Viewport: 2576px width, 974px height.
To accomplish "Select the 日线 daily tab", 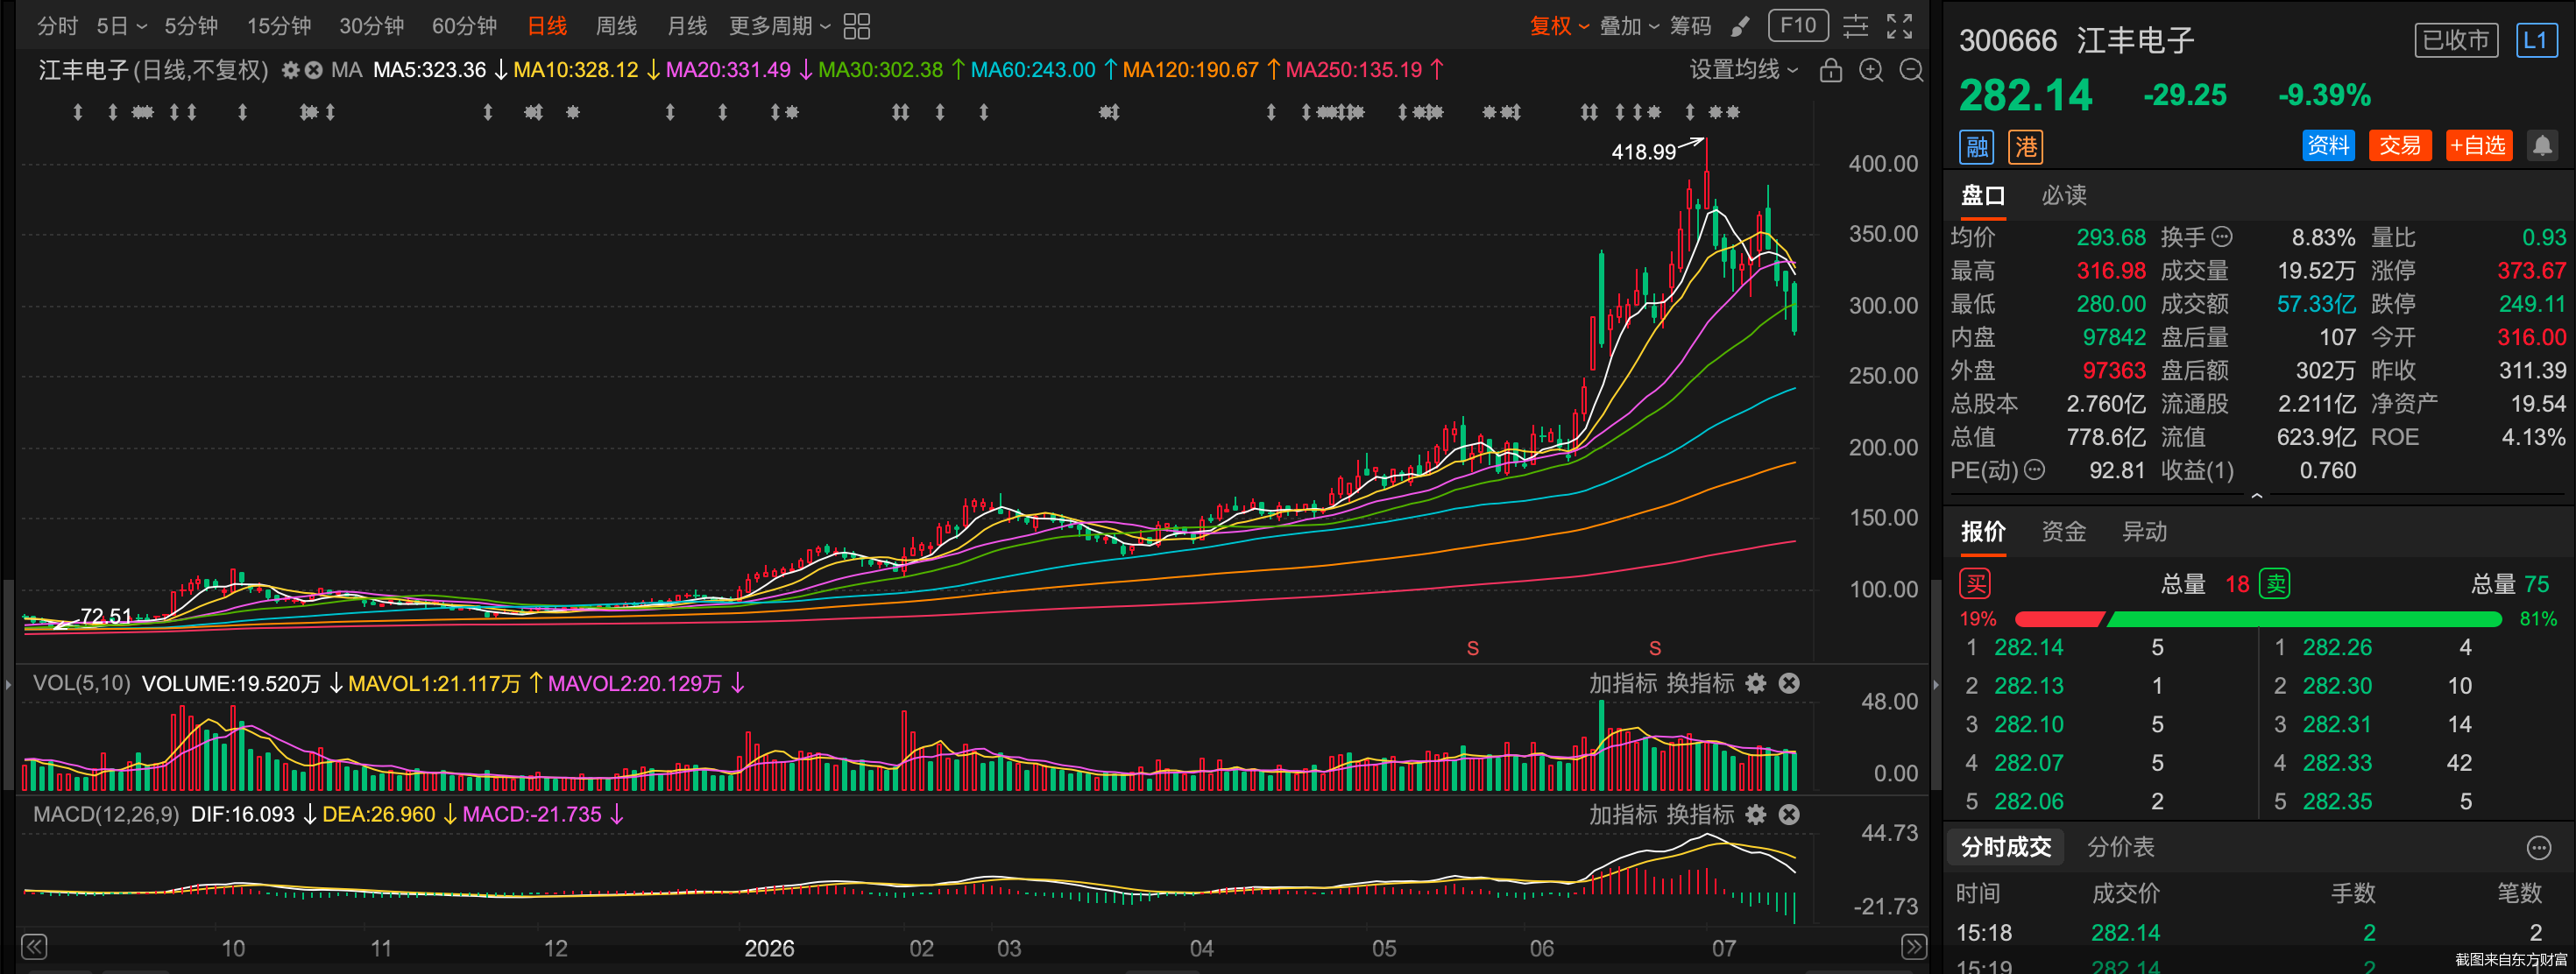I will (547, 26).
